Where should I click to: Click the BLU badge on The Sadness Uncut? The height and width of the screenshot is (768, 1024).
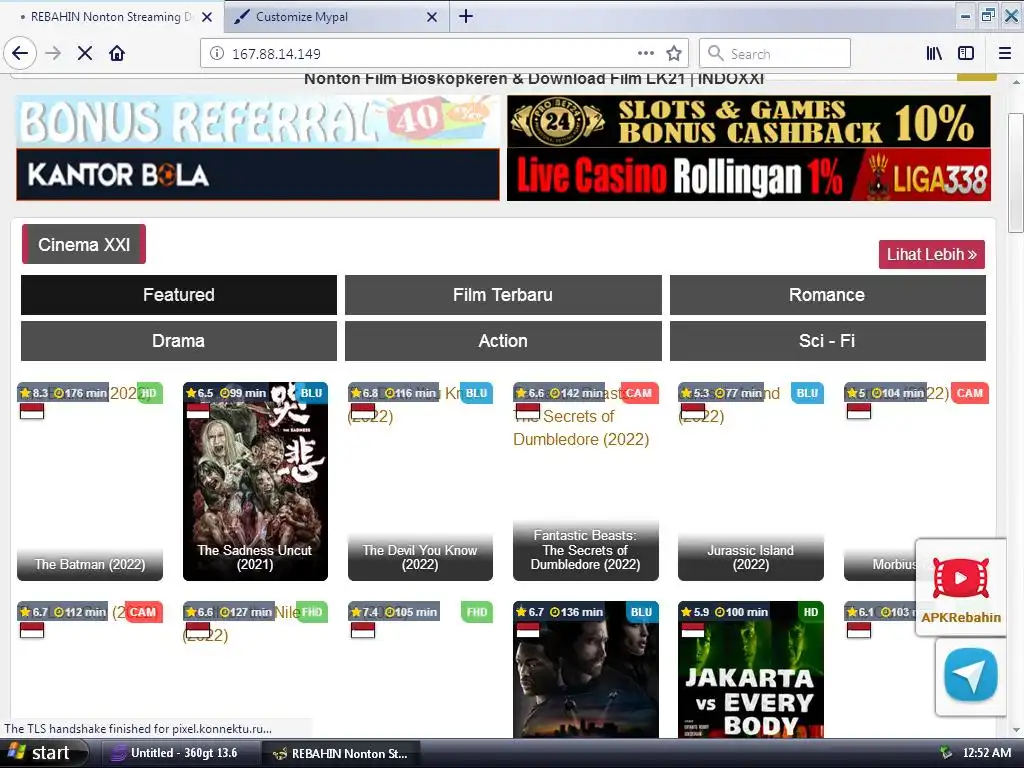click(311, 393)
